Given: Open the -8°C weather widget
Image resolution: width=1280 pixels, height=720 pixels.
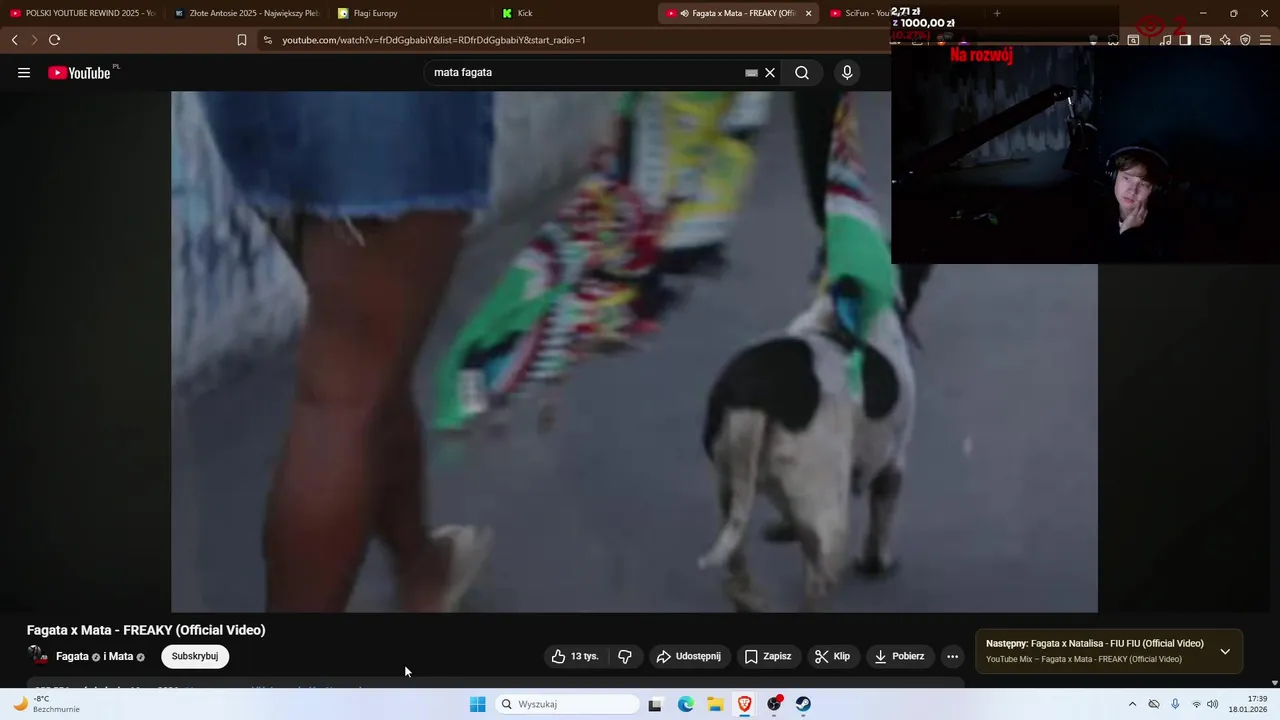Looking at the screenshot, I should coord(47,704).
